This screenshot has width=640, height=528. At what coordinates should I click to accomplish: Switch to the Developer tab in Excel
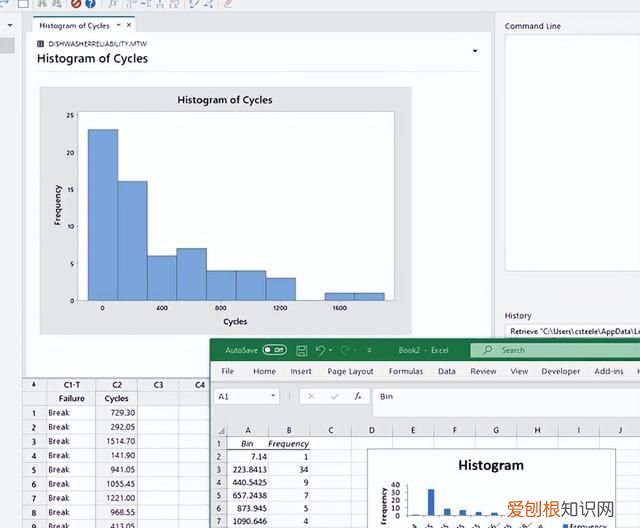[x=560, y=371]
